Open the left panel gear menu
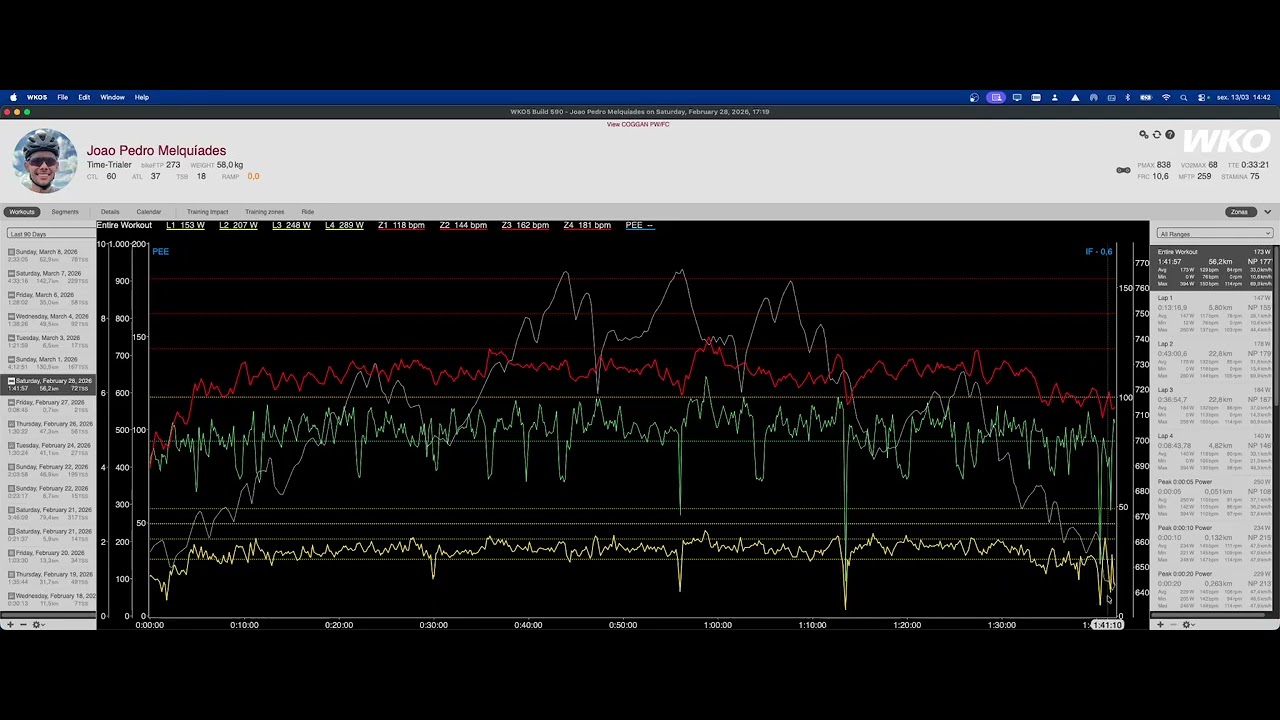This screenshot has height=720, width=1280. 38,625
